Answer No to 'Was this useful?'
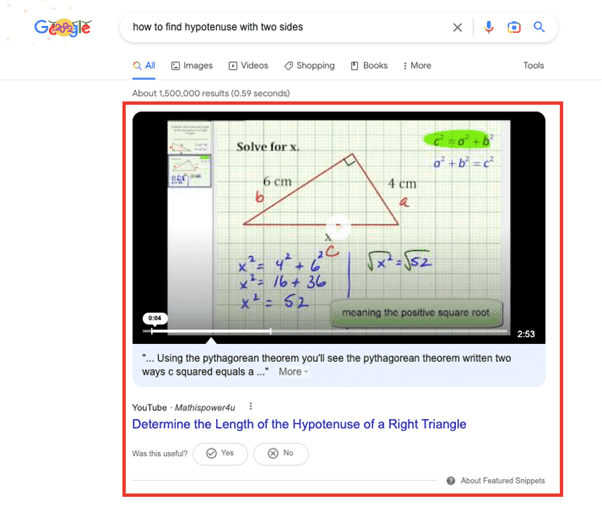This screenshot has height=507, width=602. tap(281, 454)
